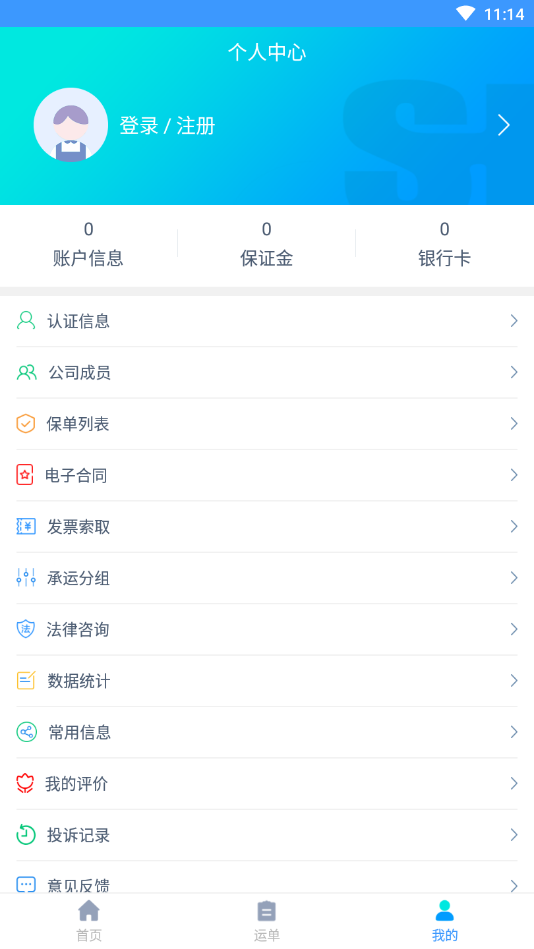The height and width of the screenshot is (949, 534).
Task: Tap the 承运分组 sliders icon
Action: pos(26,578)
